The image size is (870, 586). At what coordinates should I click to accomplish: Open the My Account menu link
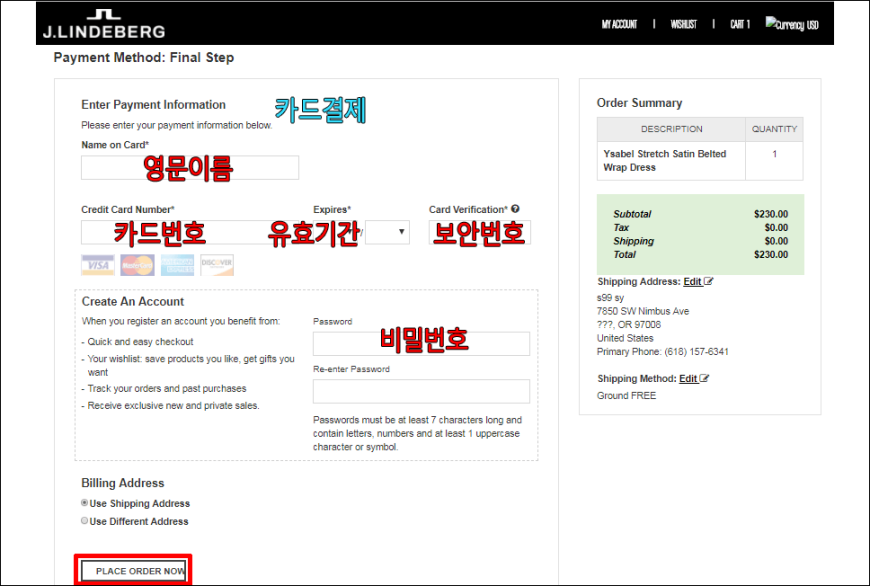619,24
